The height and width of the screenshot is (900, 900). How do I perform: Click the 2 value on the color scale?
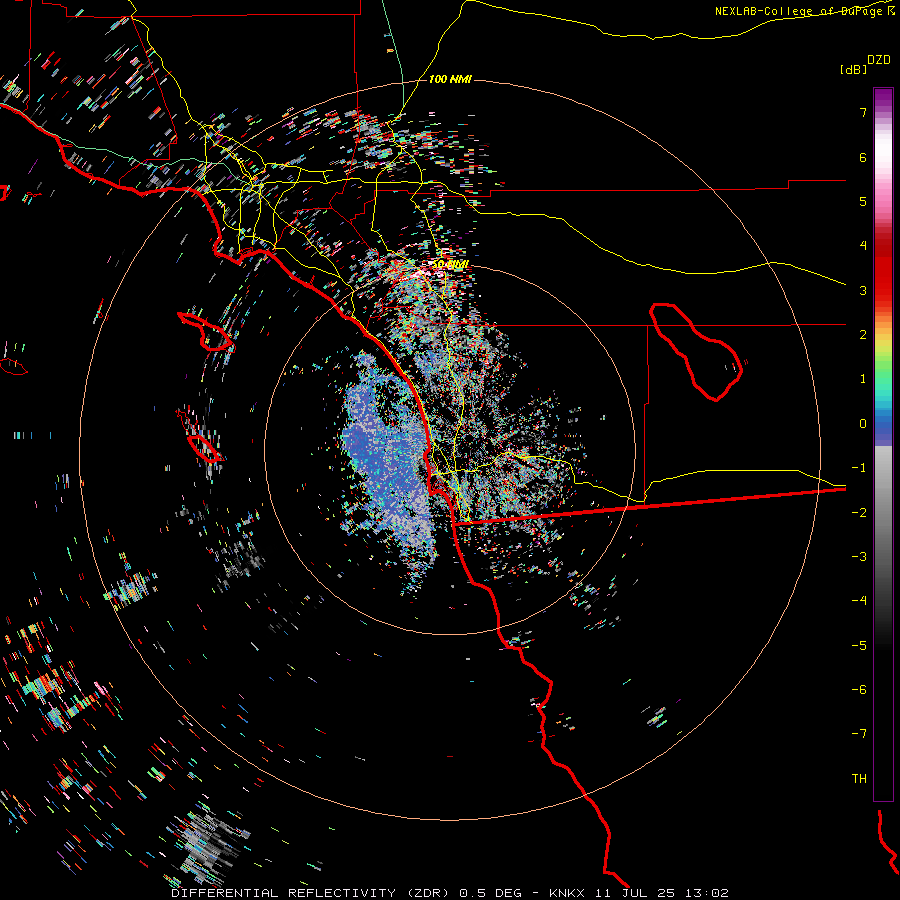pos(863,335)
